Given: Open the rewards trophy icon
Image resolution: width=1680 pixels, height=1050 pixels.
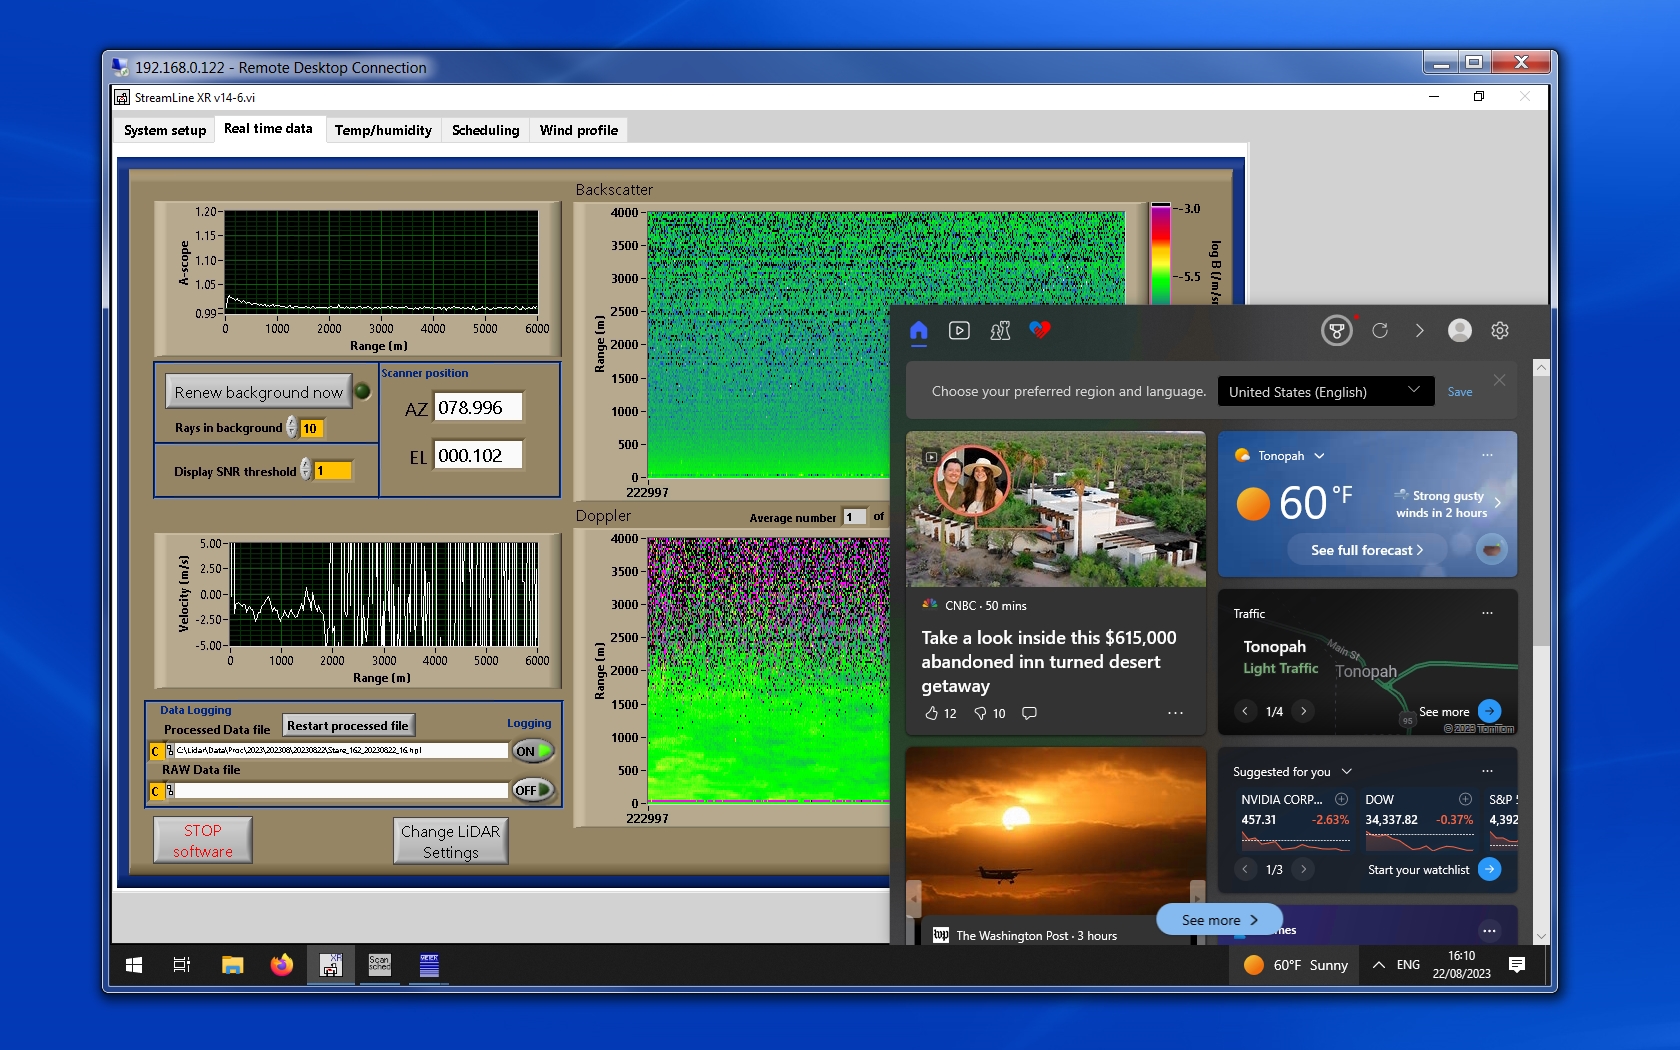Looking at the screenshot, I should [x=1336, y=330].
